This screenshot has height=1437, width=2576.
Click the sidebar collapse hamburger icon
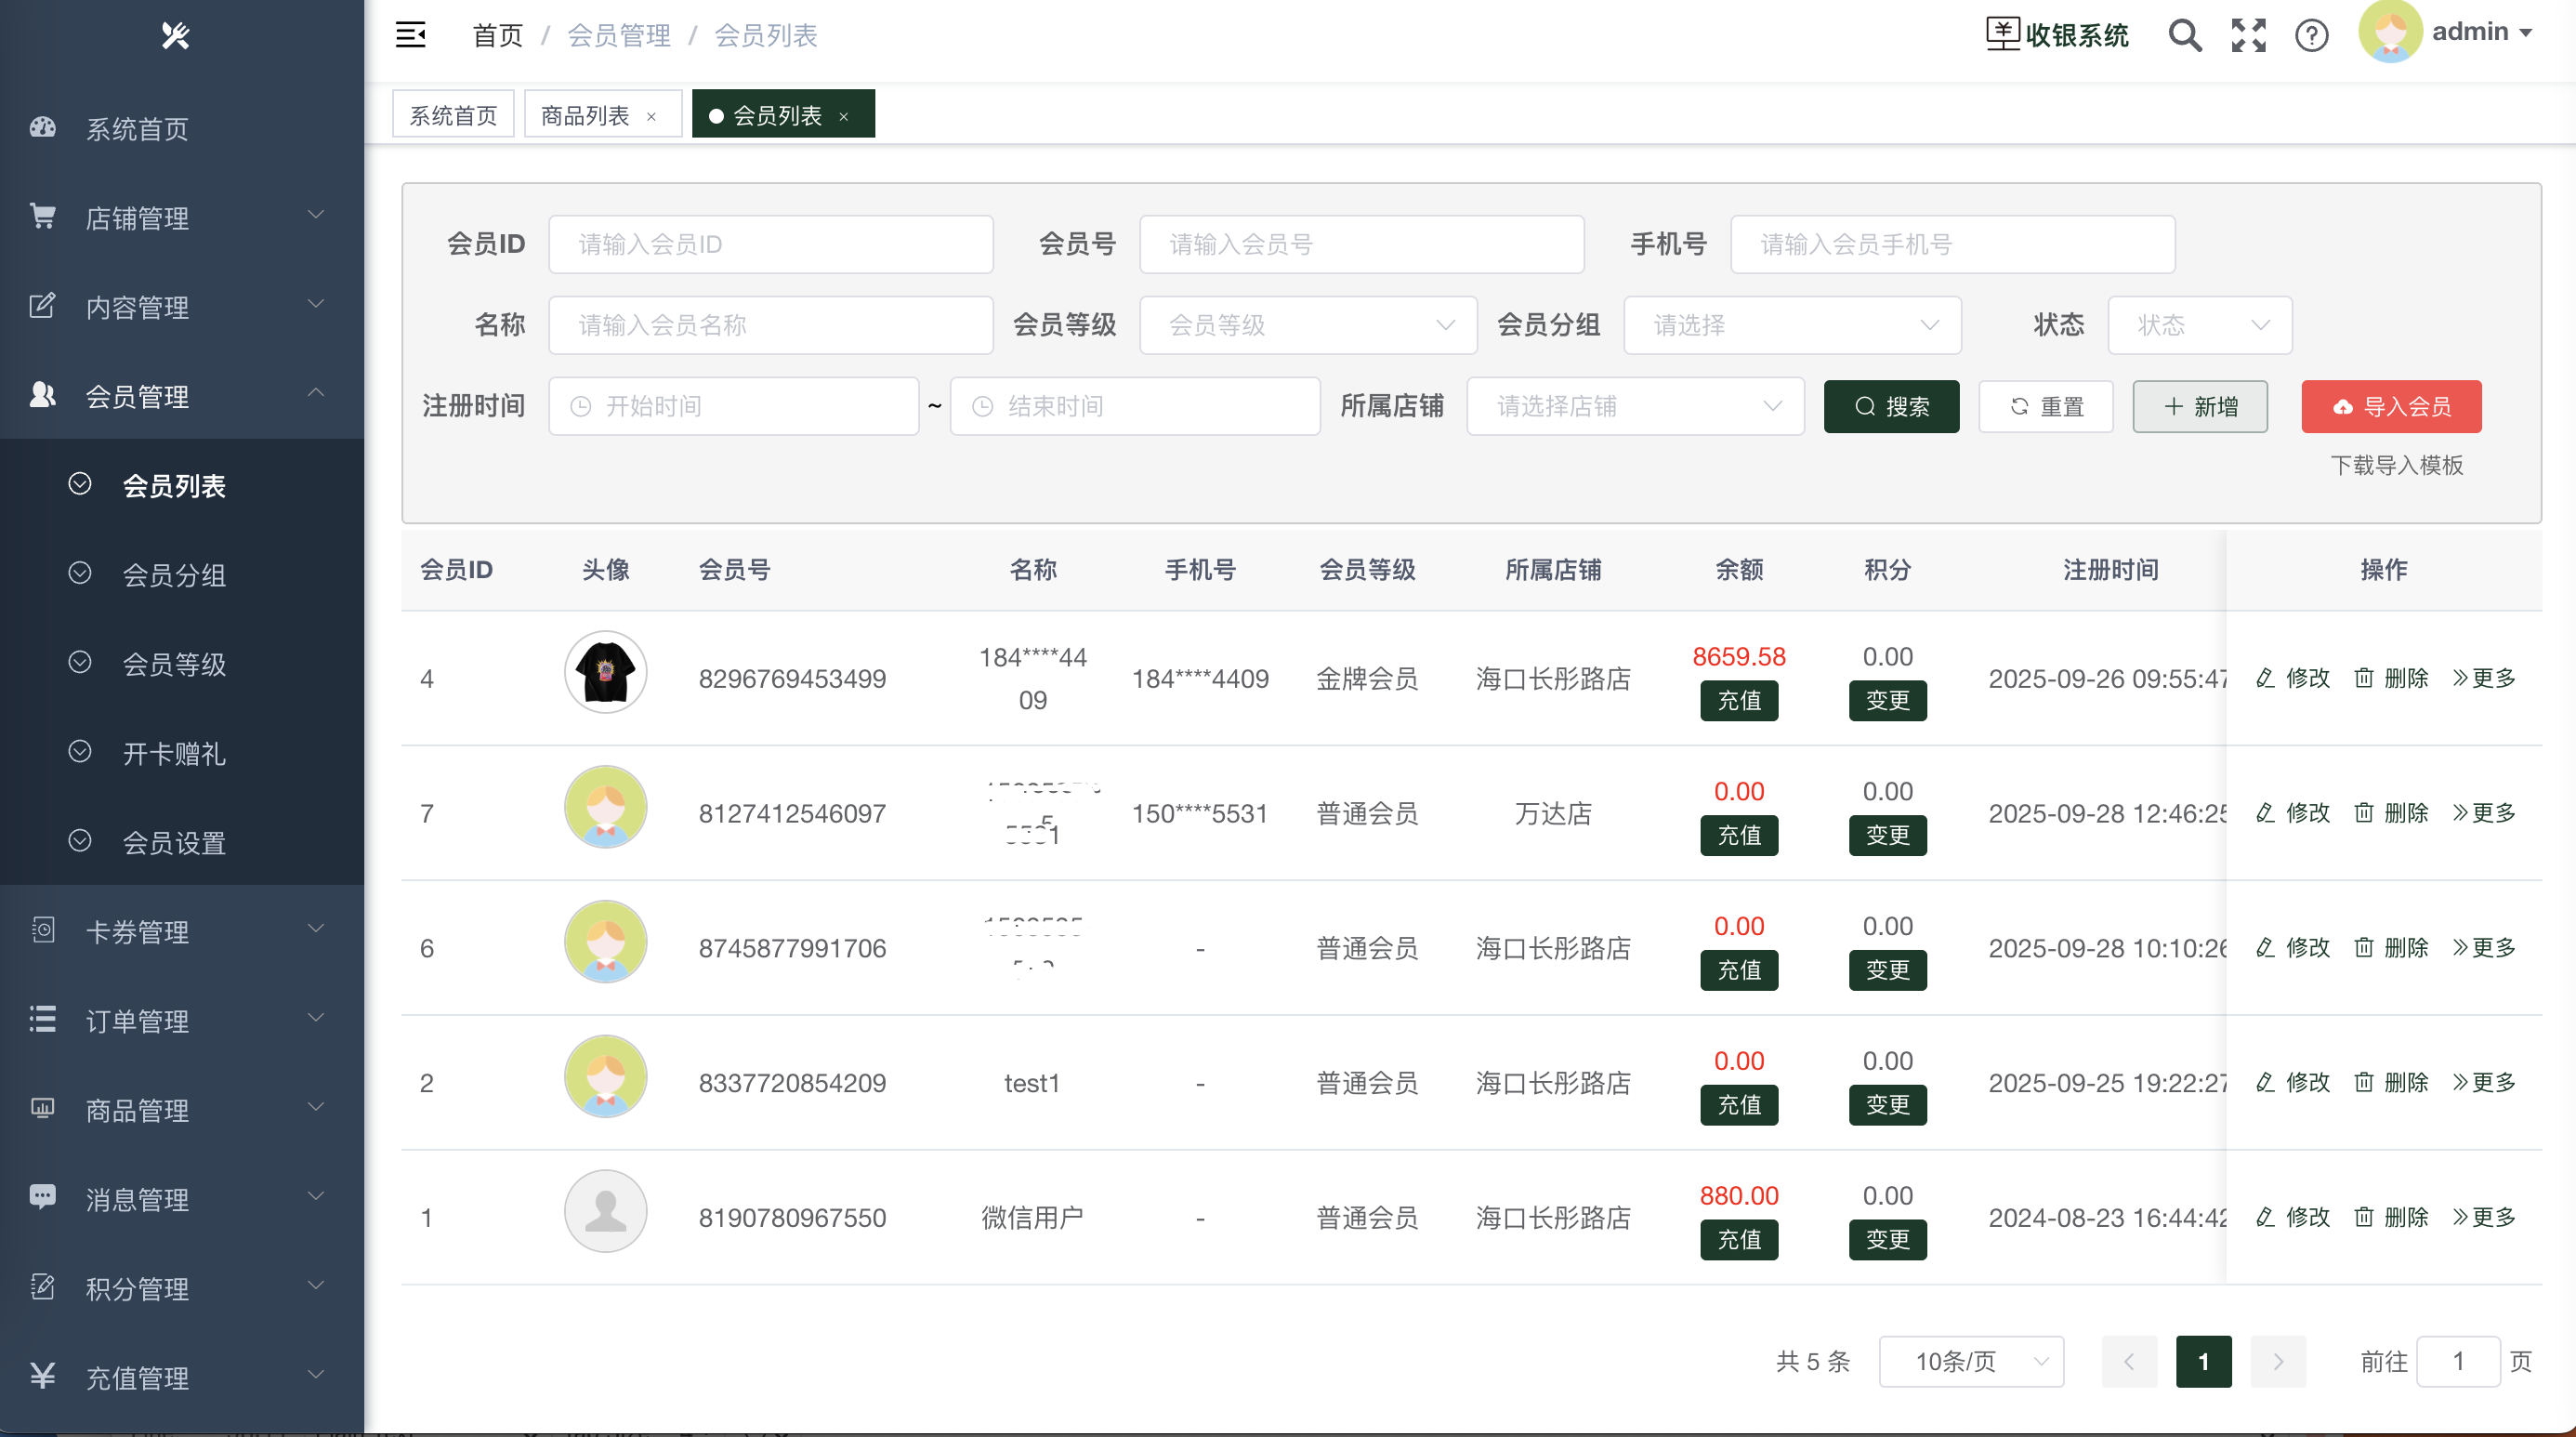tap(410, 35)
